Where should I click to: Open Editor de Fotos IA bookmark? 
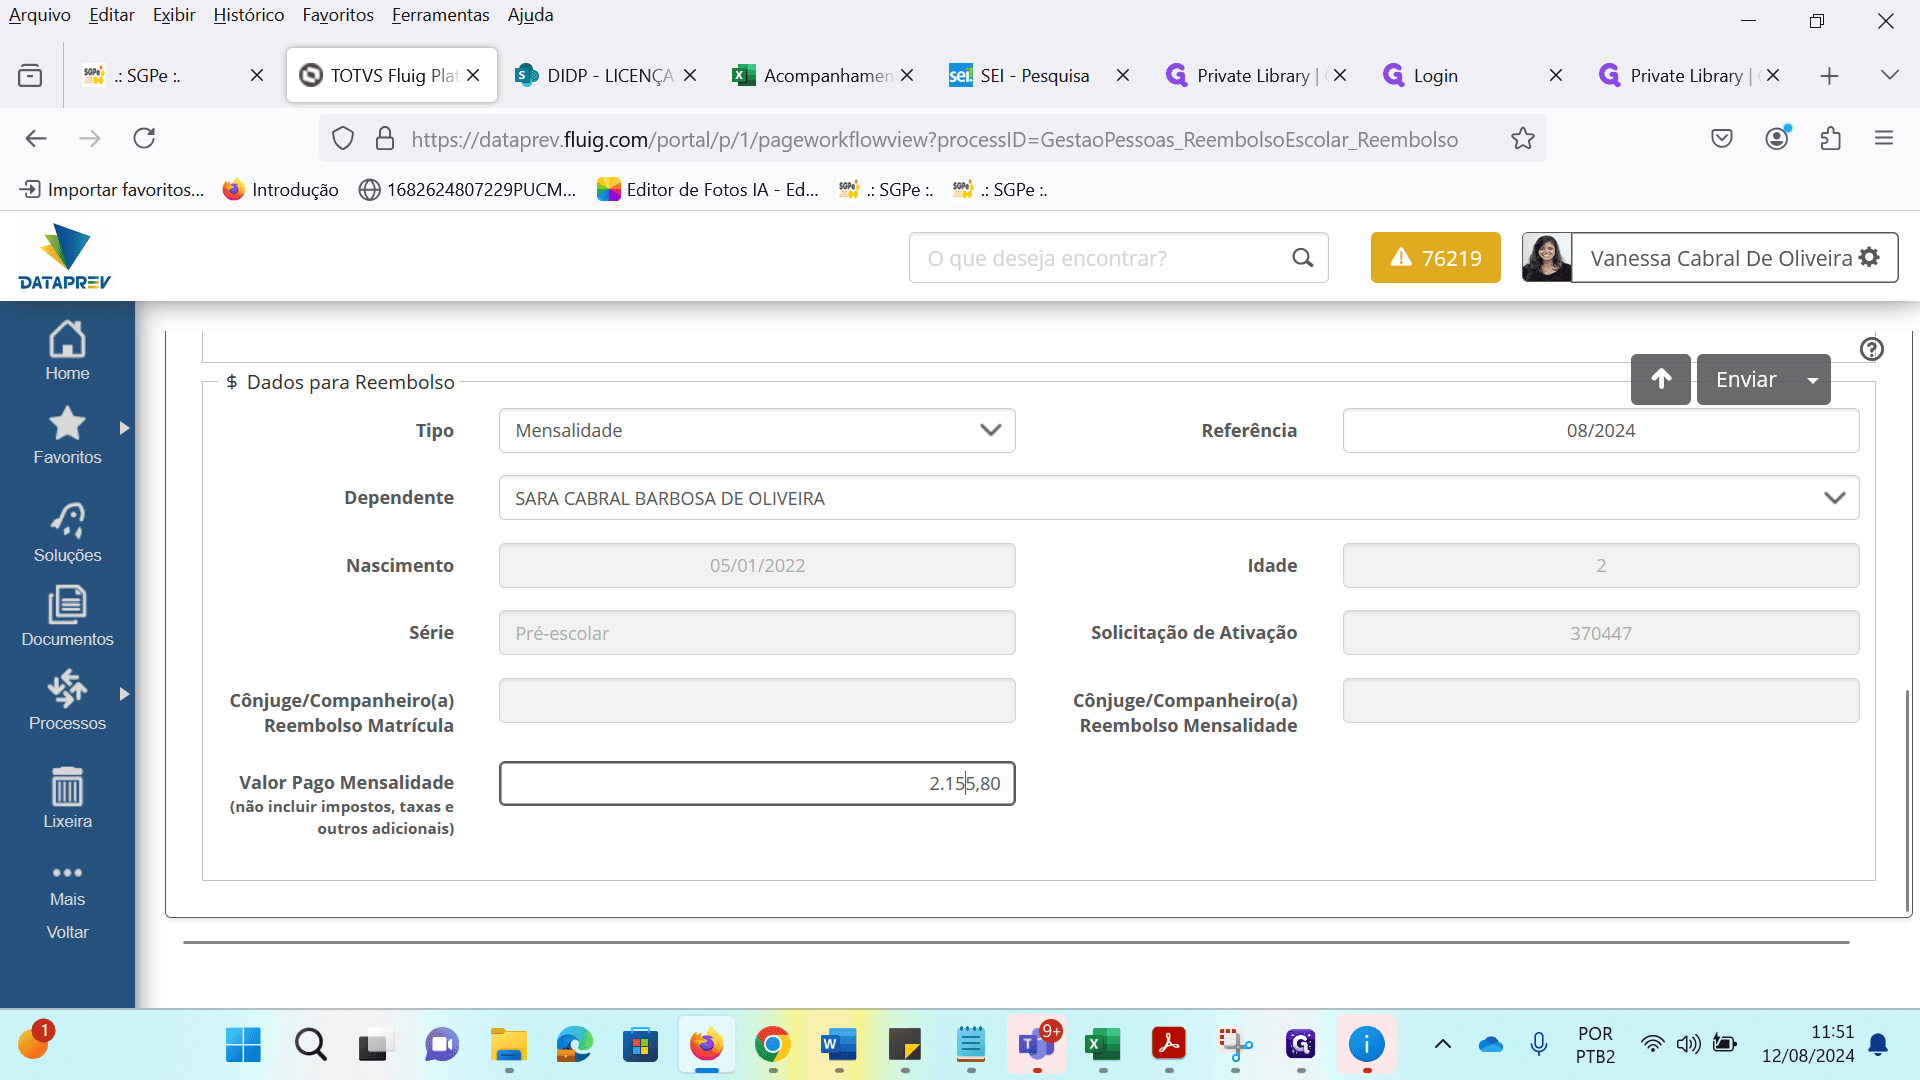(x=708, y=189)
